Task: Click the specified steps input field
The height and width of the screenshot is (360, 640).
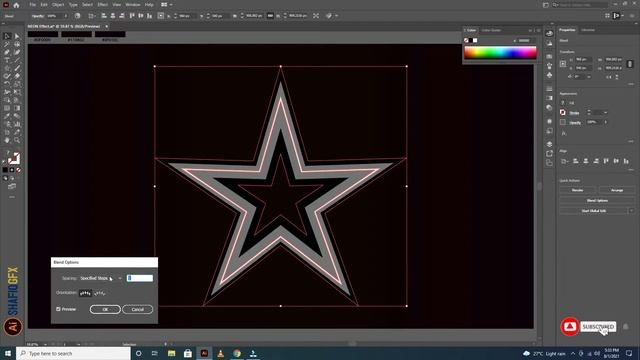Action: click(140, 278)
